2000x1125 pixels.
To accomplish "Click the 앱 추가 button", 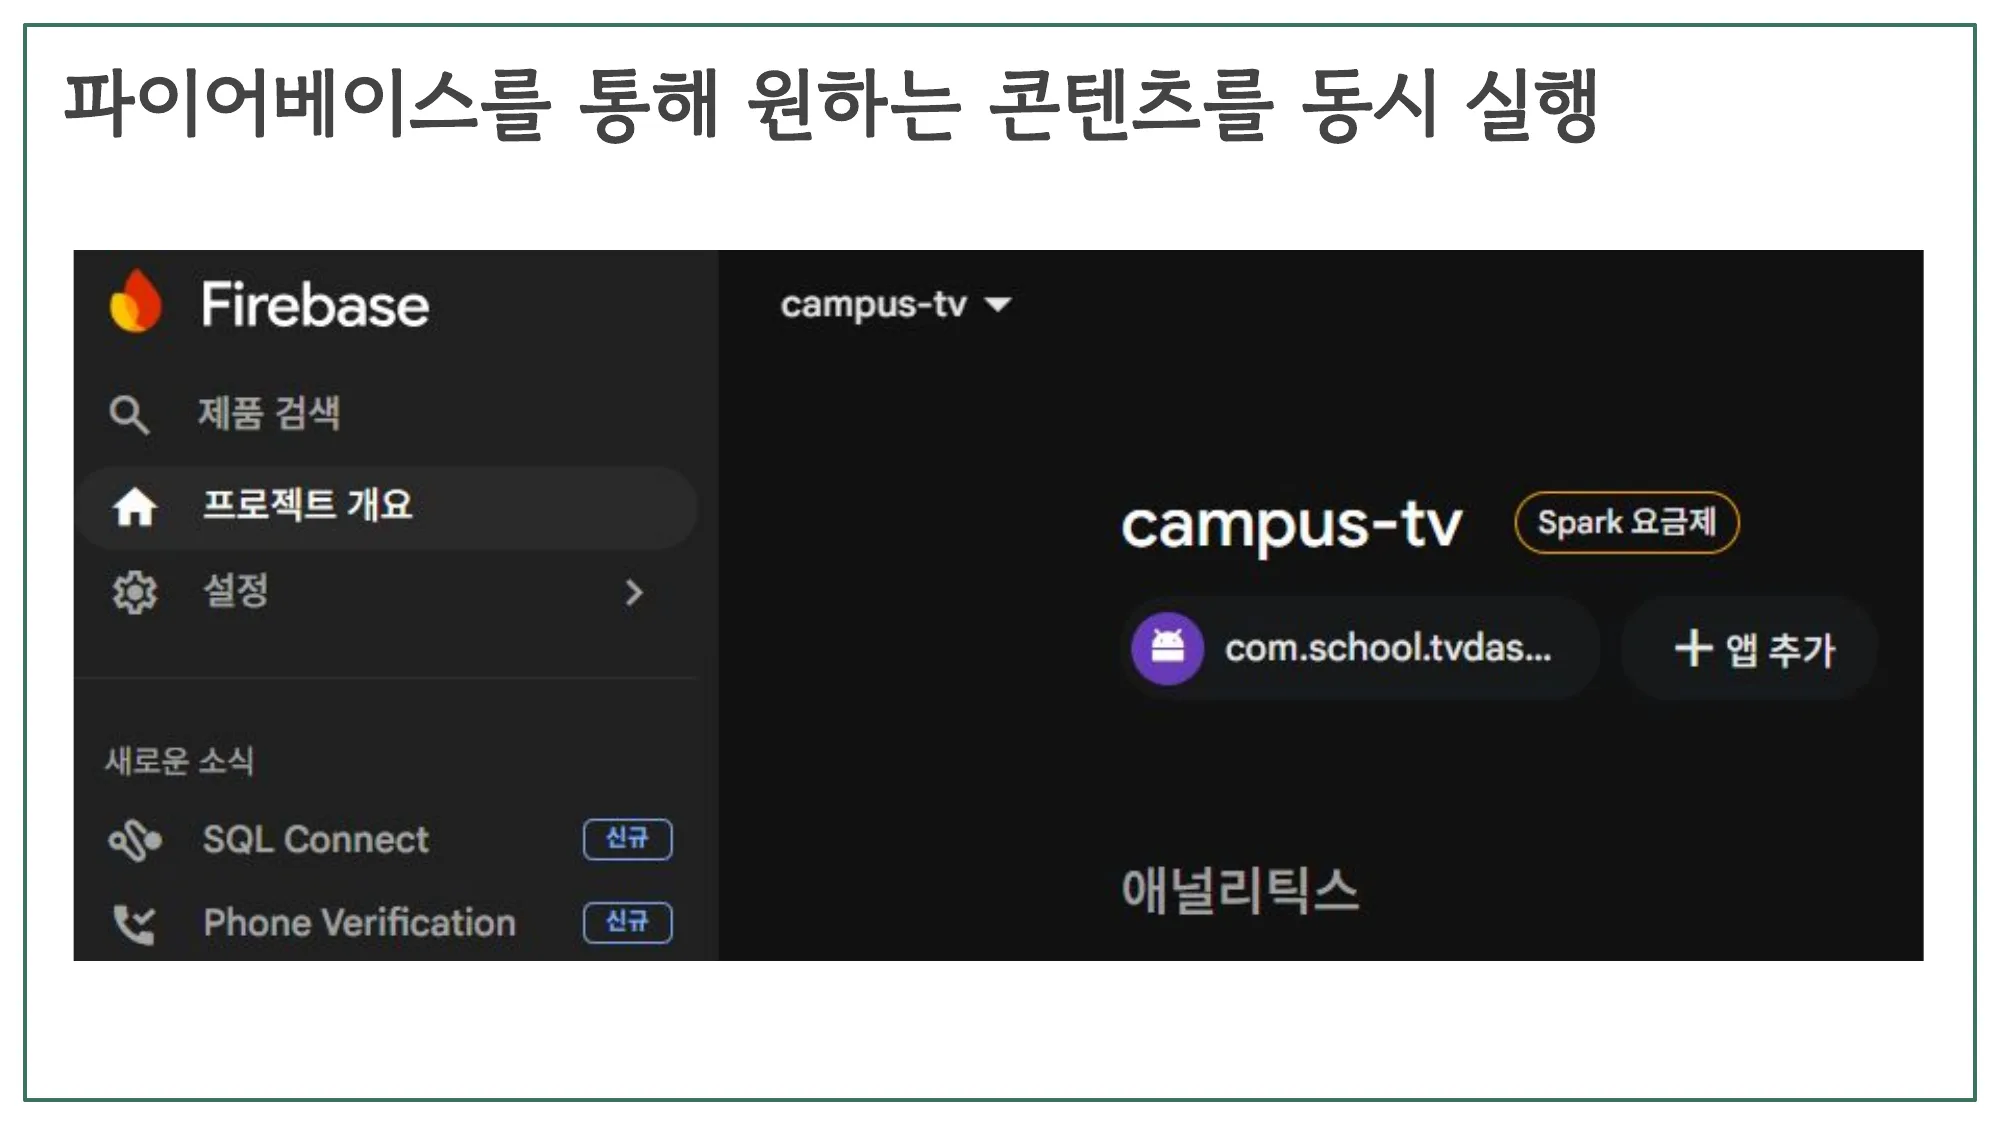I will [1750, 648].
